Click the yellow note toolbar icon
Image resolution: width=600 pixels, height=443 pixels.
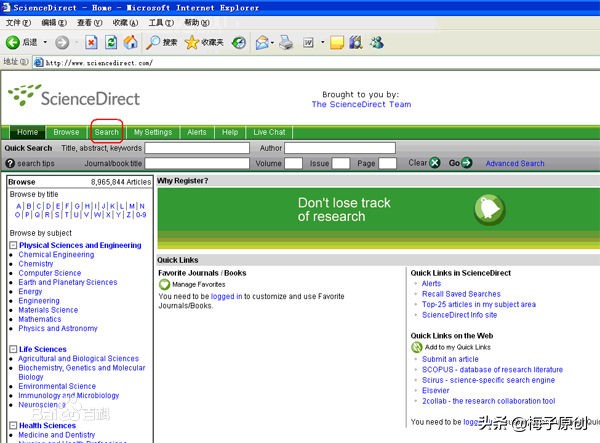click(x=337, y=42)
